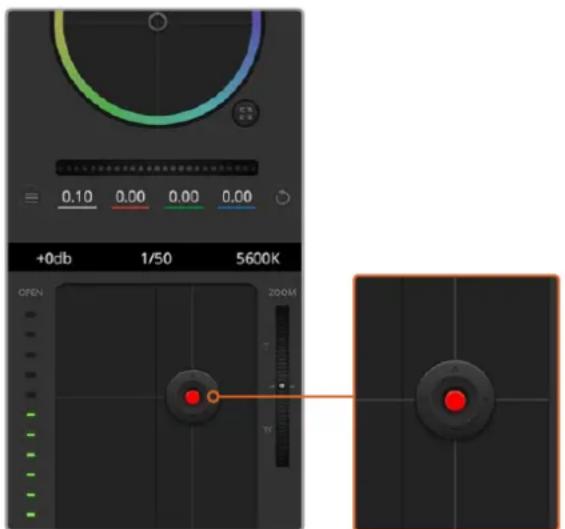Select the green channel 0.00 value
The height and width of the screenshot is (529, 565).
[x=184, y=198]
